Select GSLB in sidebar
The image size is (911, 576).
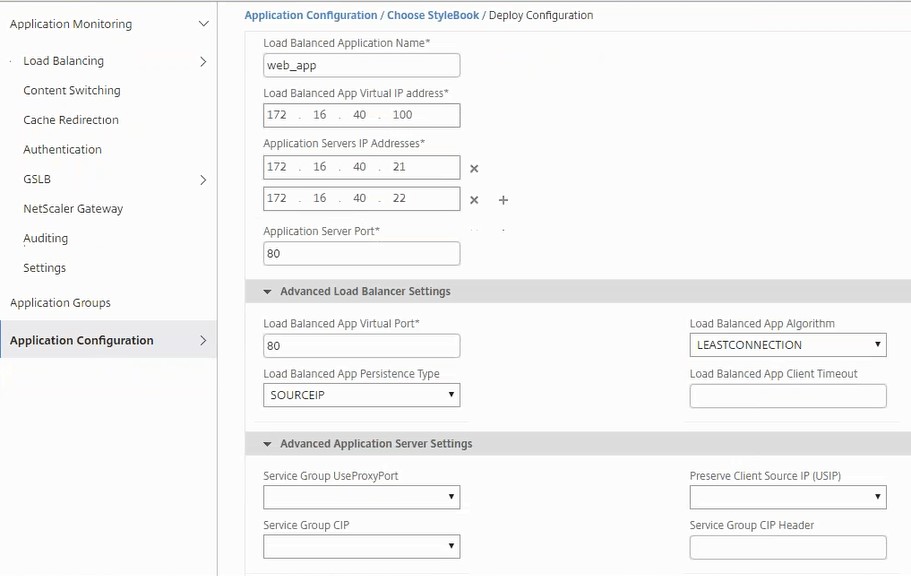(x=37, y=179)
